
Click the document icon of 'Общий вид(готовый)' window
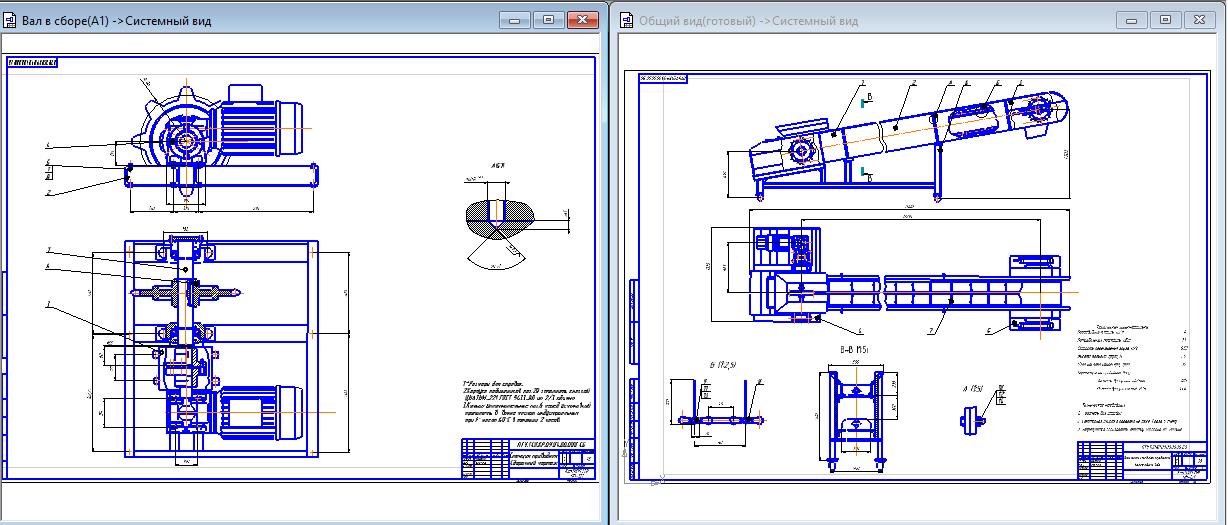(x=627, y=20)
